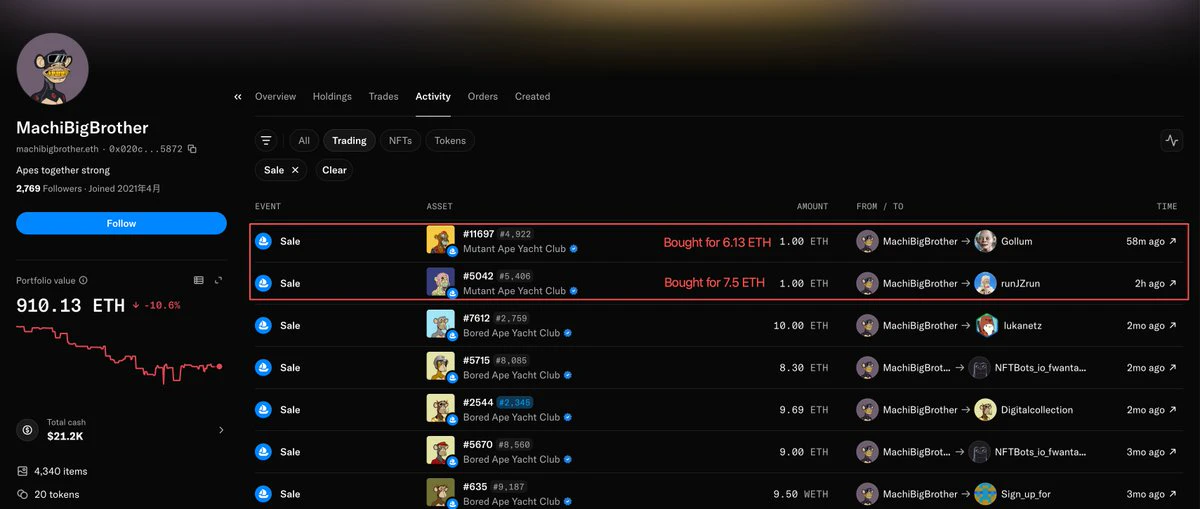Open thumbnail of Mutant Ape #5042

tap(441, 282)
